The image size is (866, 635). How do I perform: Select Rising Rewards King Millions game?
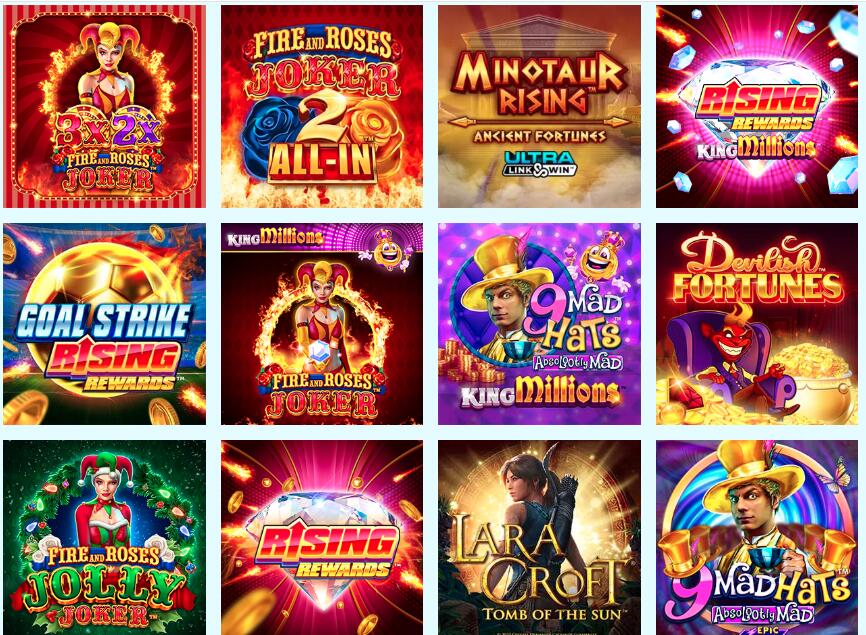coord(757,107)
